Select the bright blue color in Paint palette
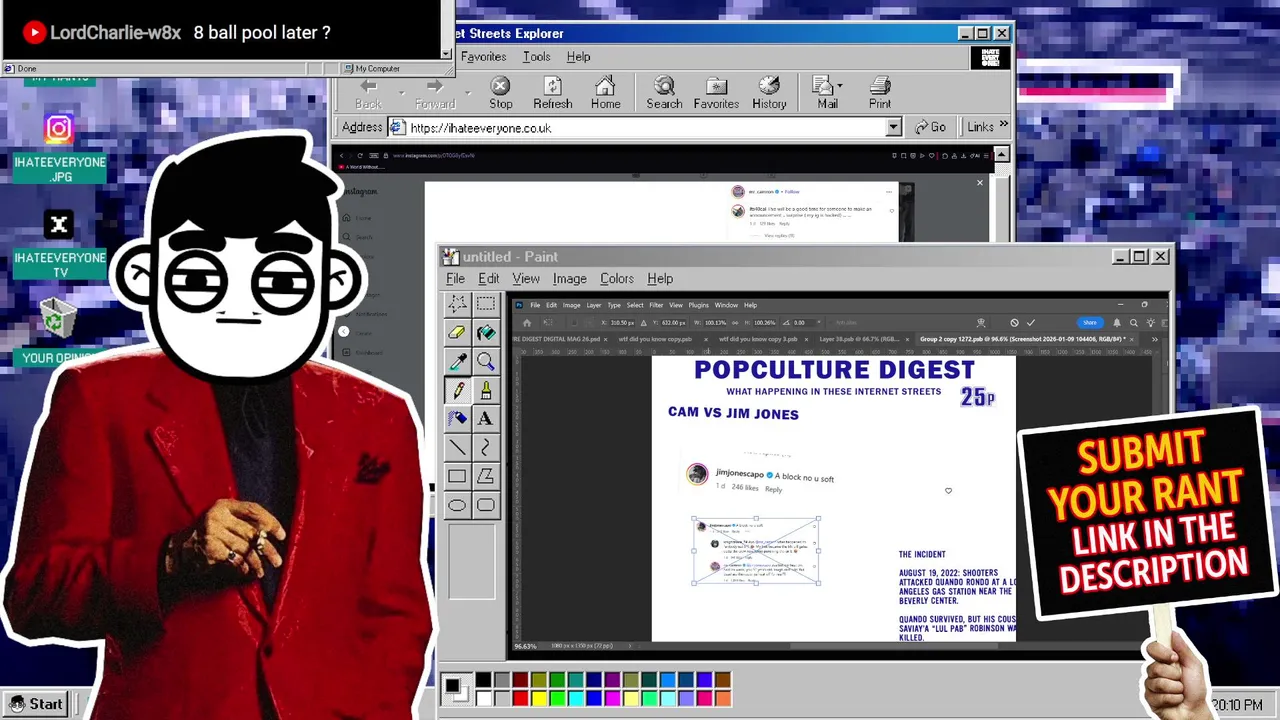 [x=594, y=697]
